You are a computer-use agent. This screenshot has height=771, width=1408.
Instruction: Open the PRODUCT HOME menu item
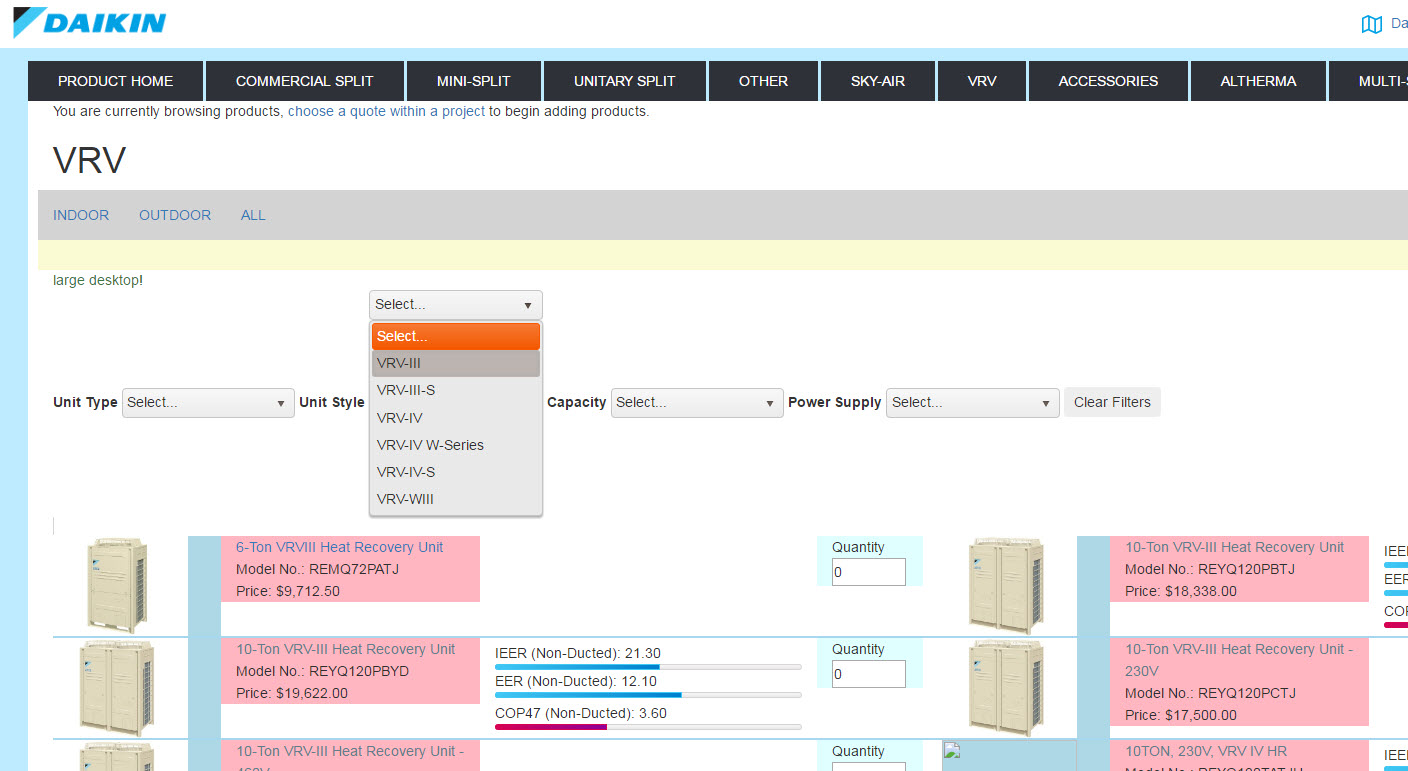coord(115,81)
